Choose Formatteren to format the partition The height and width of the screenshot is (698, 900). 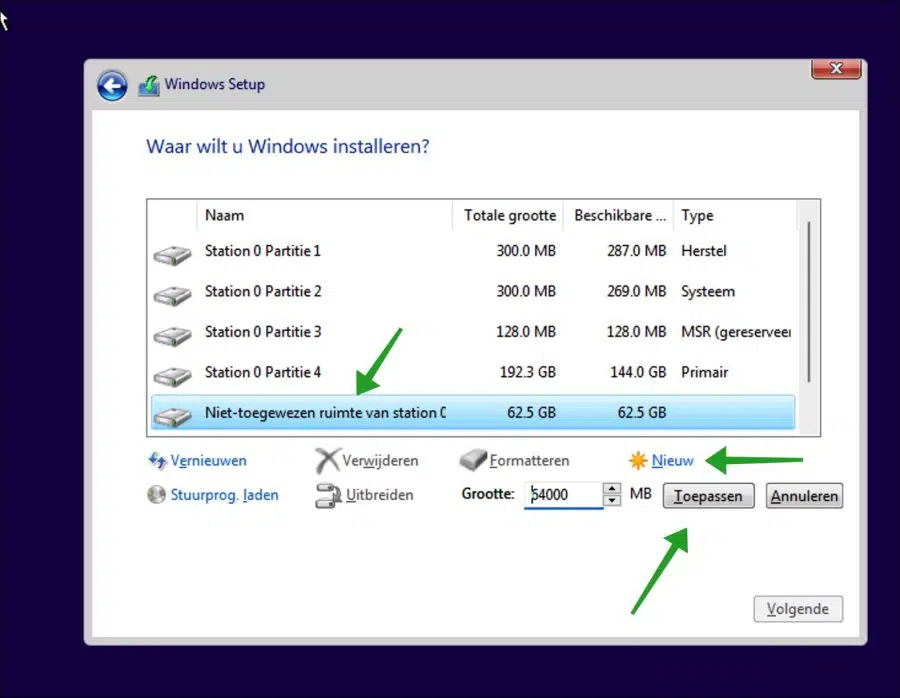(529, 461)
